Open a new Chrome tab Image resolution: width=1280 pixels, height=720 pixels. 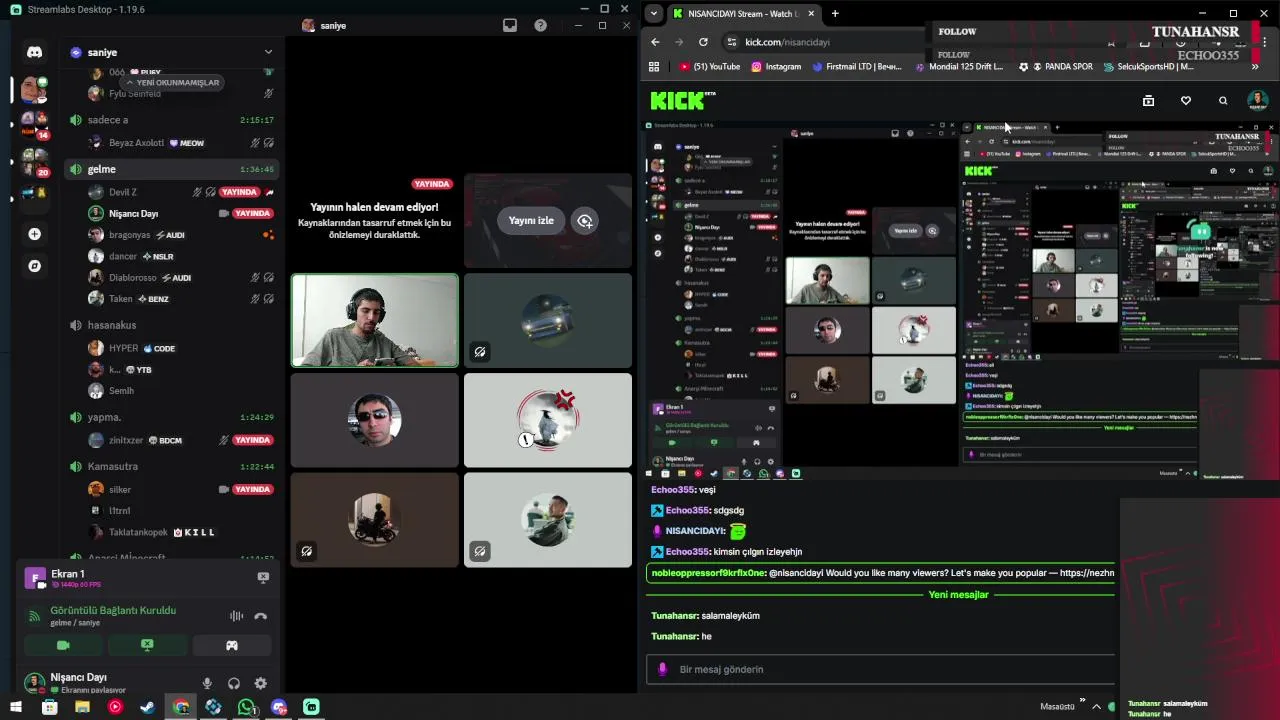tap(835, 13)
